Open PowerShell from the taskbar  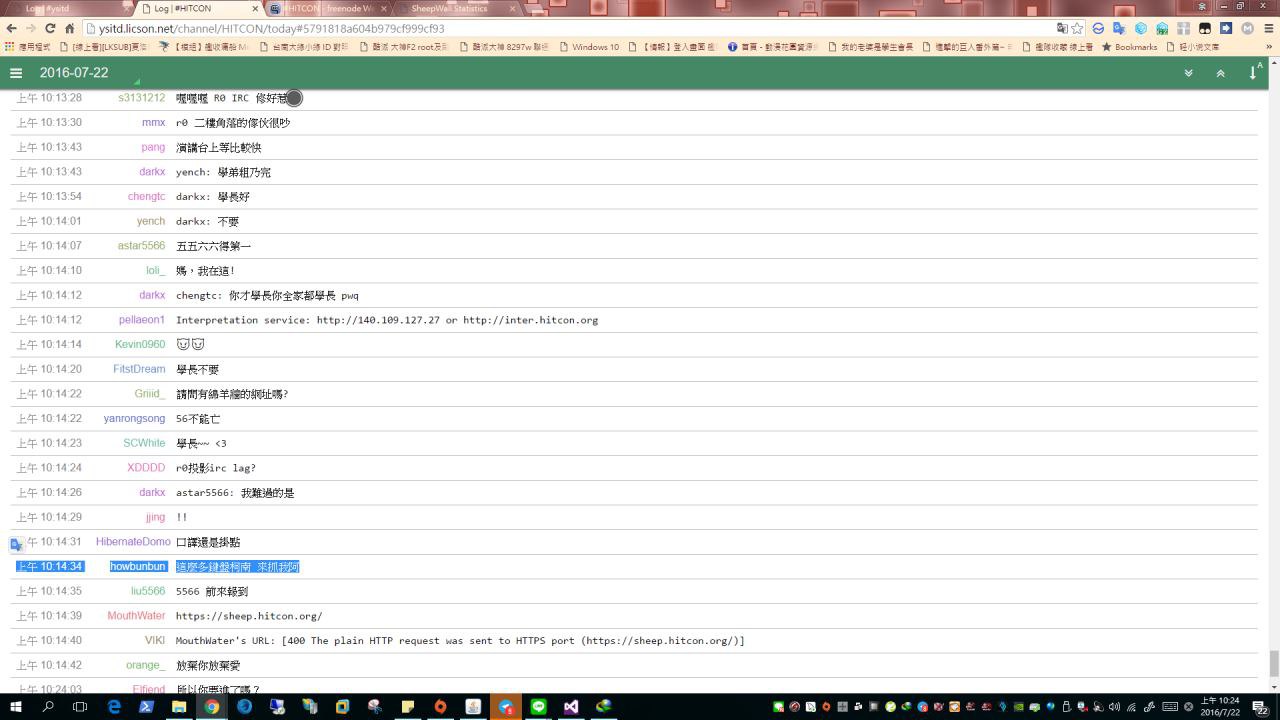(x=146, y=707)
